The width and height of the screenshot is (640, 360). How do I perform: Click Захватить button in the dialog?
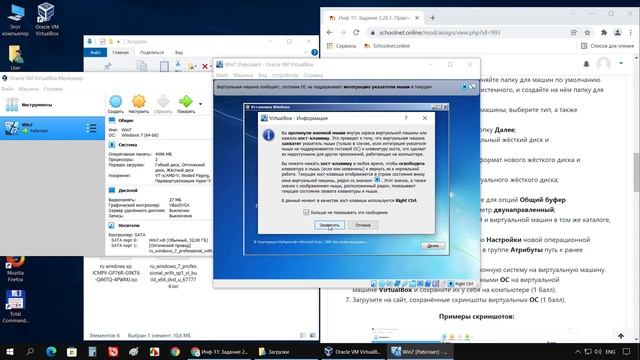[x=329, y=225]
